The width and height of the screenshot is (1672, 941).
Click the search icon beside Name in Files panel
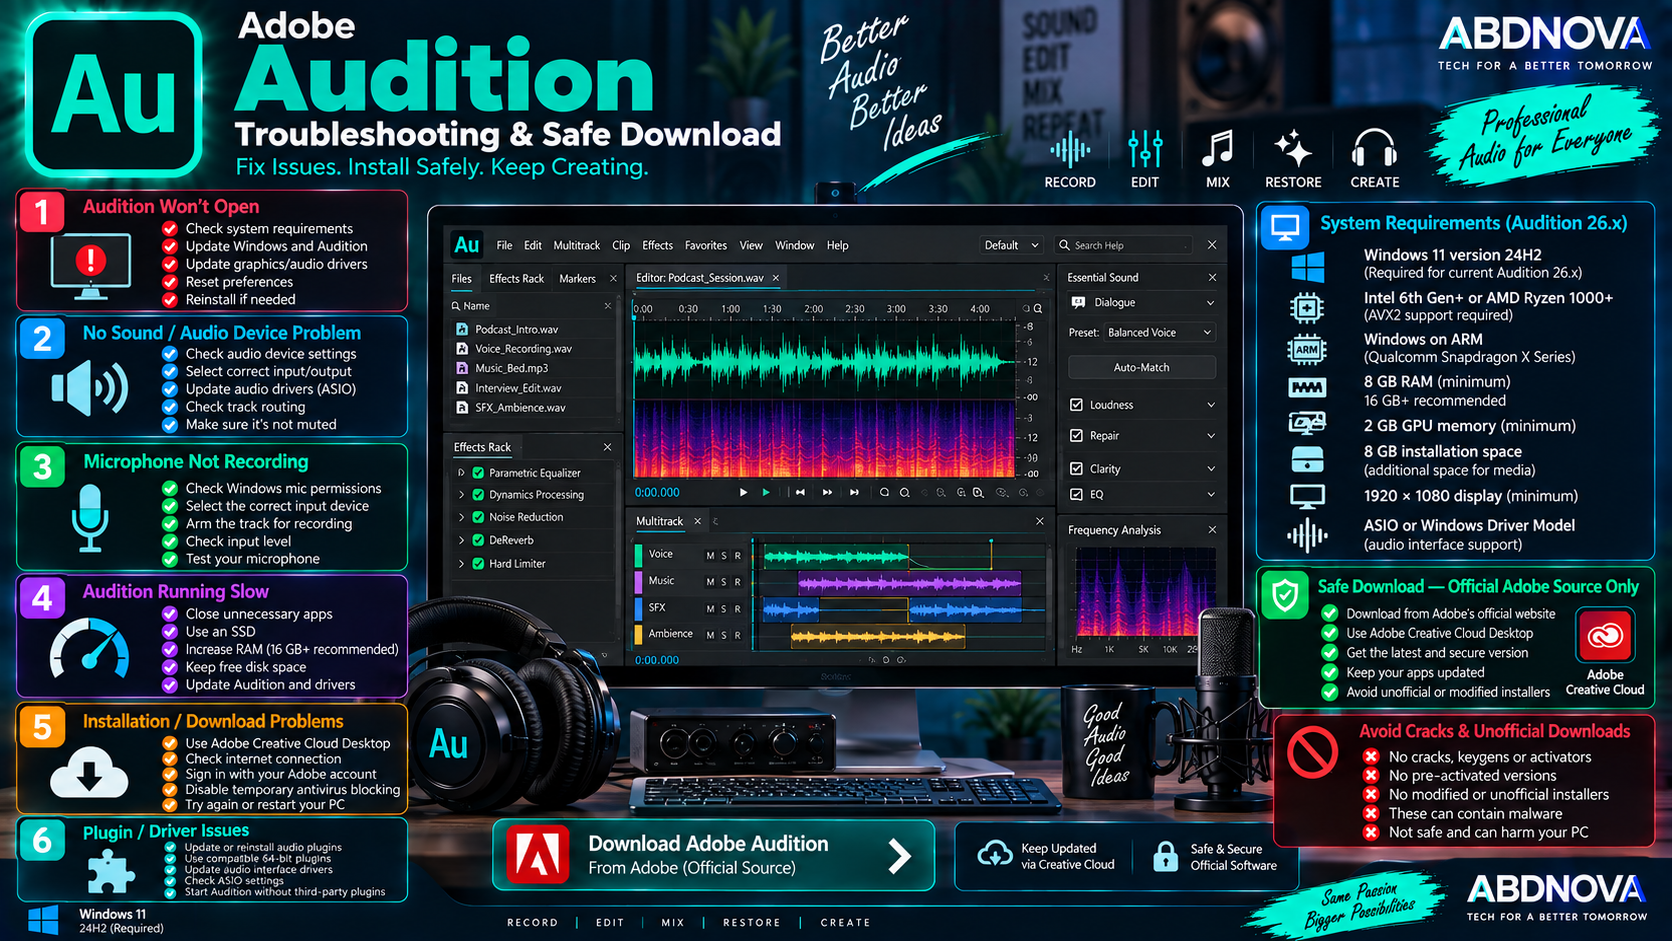(x=456, y=306)
